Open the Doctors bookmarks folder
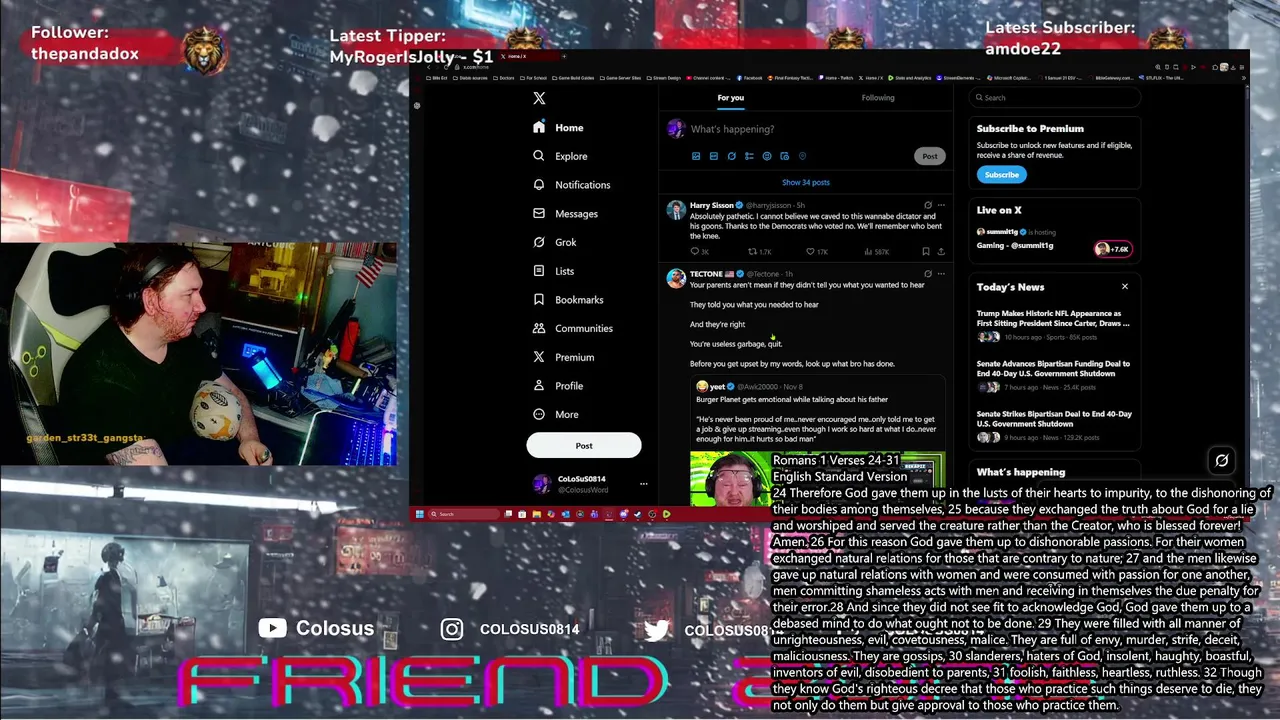The width and height of the screenshot is (1280, 720). (503, 78)
